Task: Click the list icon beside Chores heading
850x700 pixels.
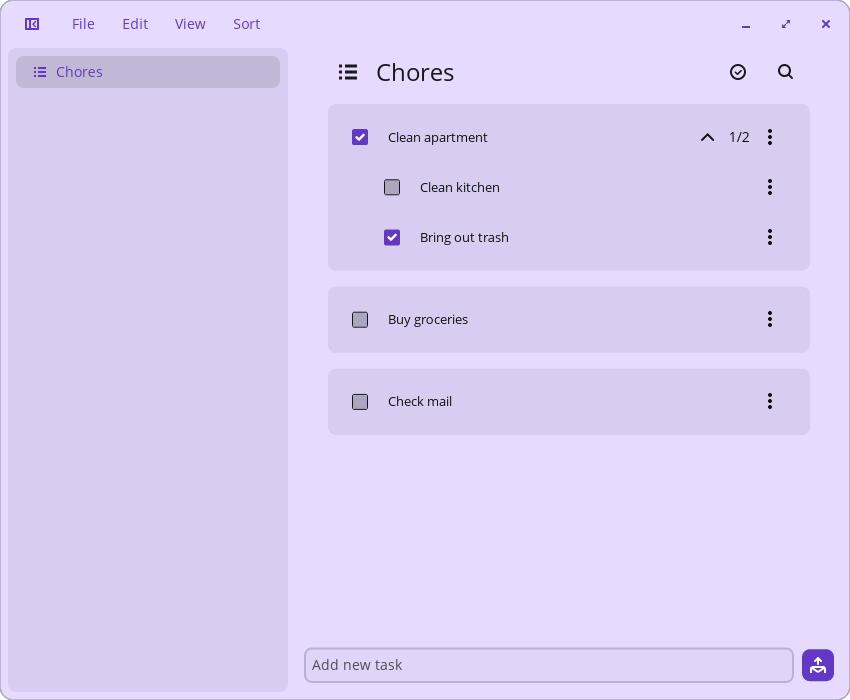Action: tap(348, 72)
